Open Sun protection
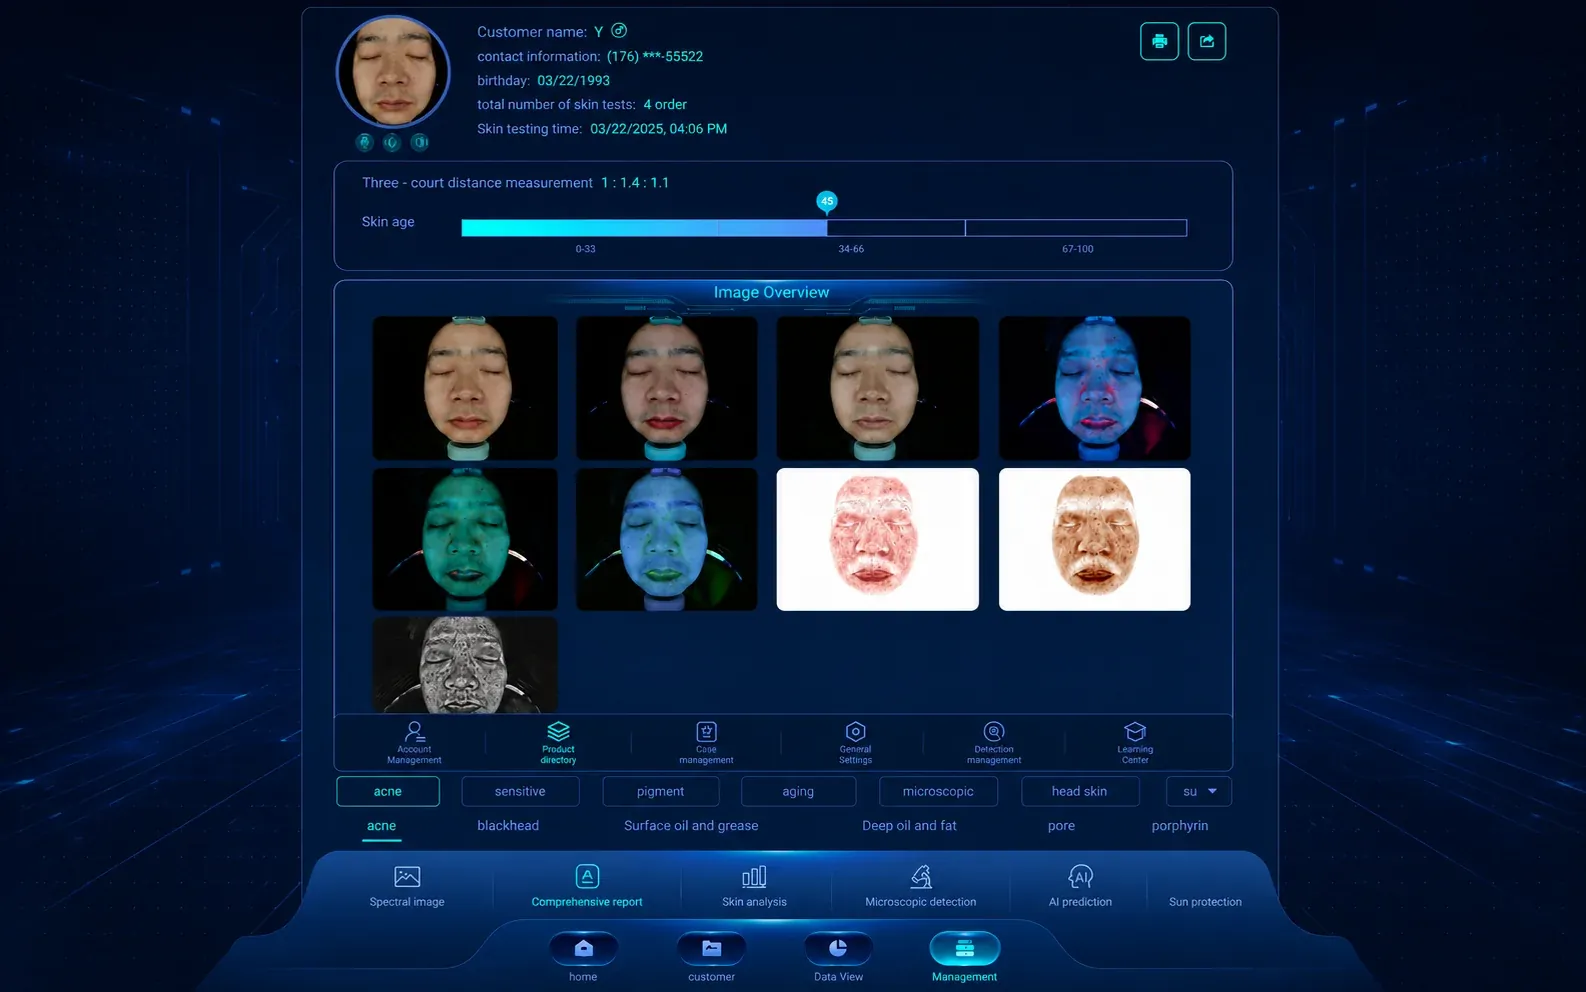The width and height of the screenshot is (1586, 992). point(1205,901)
